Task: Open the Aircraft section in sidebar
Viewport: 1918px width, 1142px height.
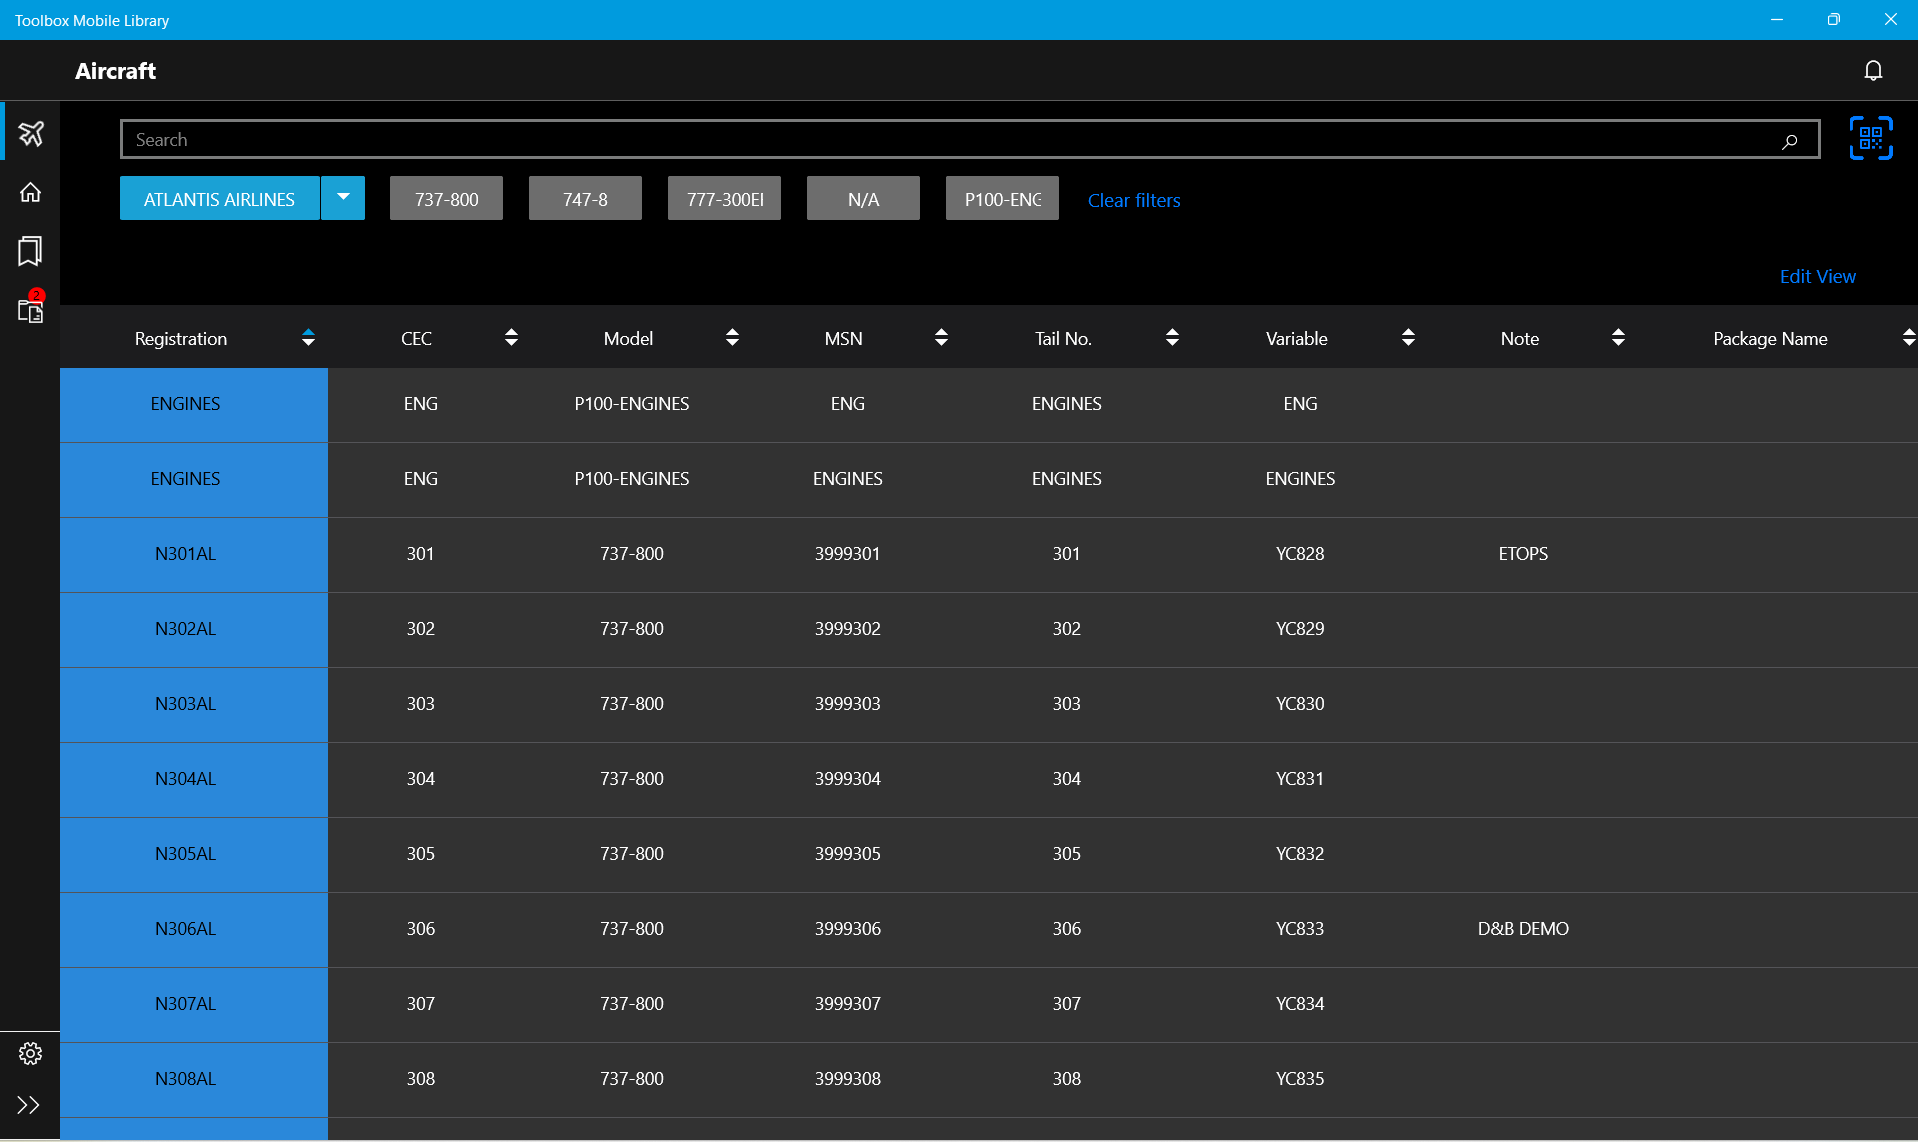Action: [x=31, y=133]
